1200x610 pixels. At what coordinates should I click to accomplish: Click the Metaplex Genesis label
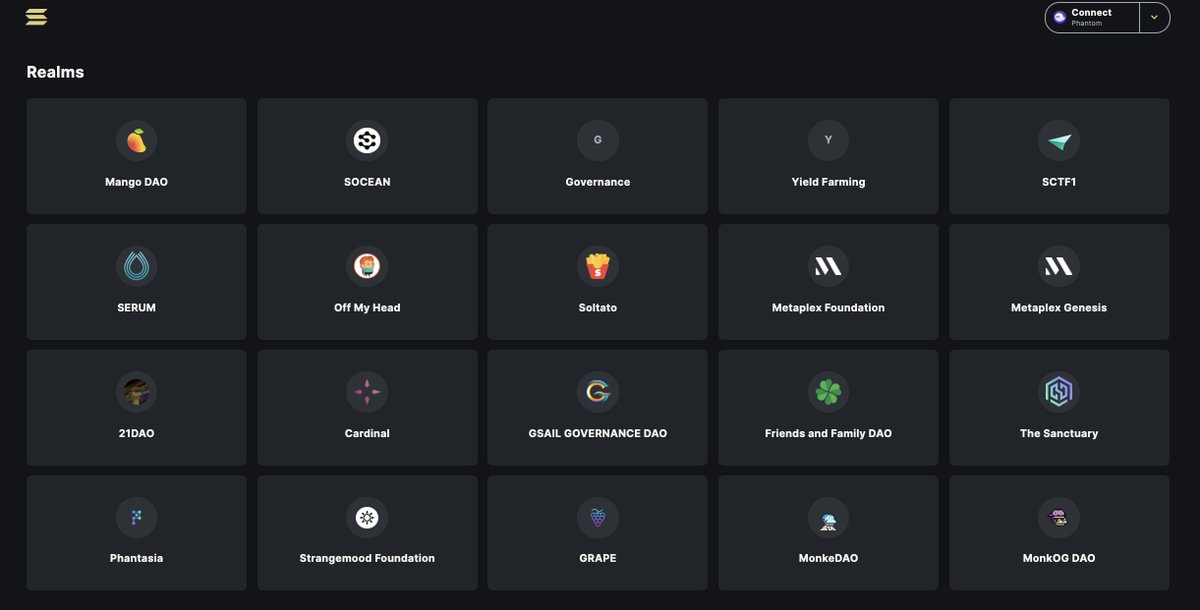(x=1059, y=308)
